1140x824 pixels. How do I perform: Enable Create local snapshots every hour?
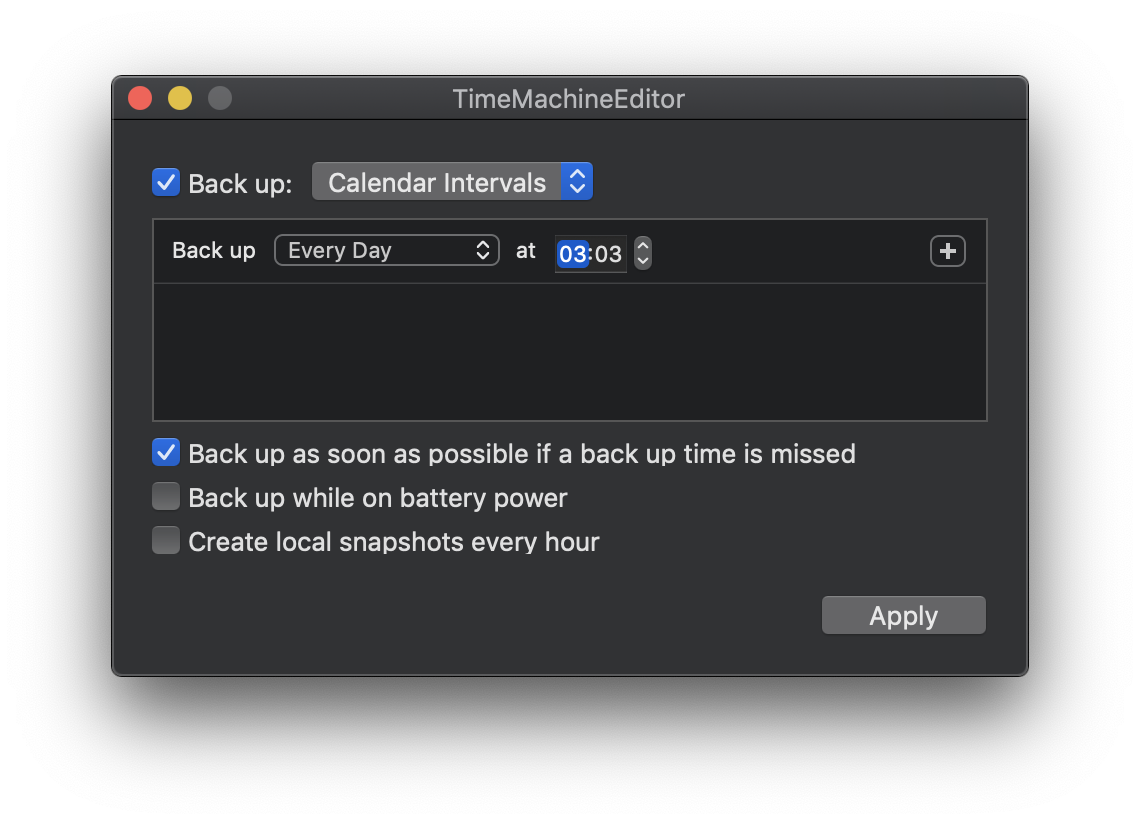pos(165,540)
